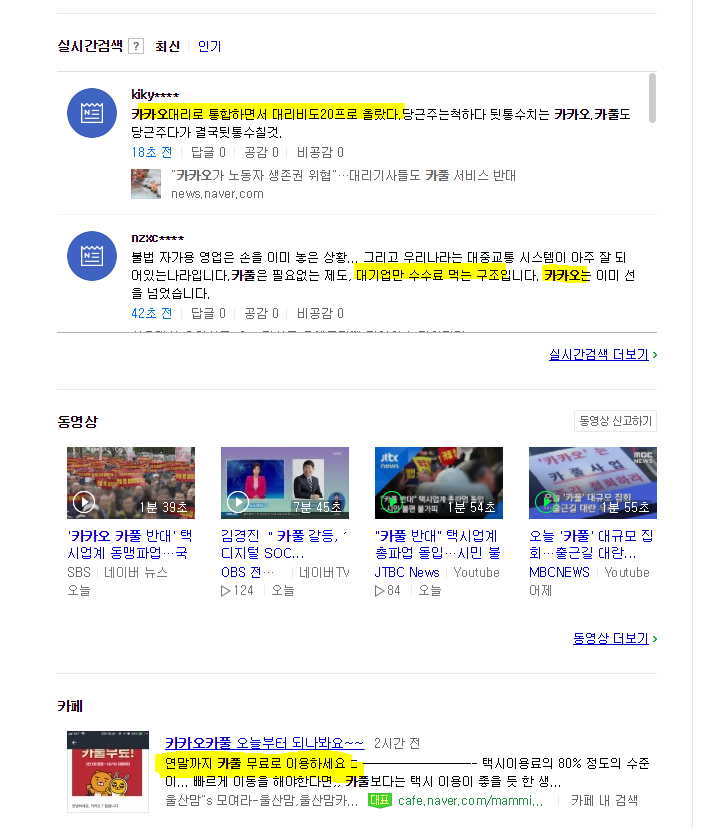Open 김경진 "카풀 갈등 video title
This screenshot has width=702, height=828.
coord(284,544)
